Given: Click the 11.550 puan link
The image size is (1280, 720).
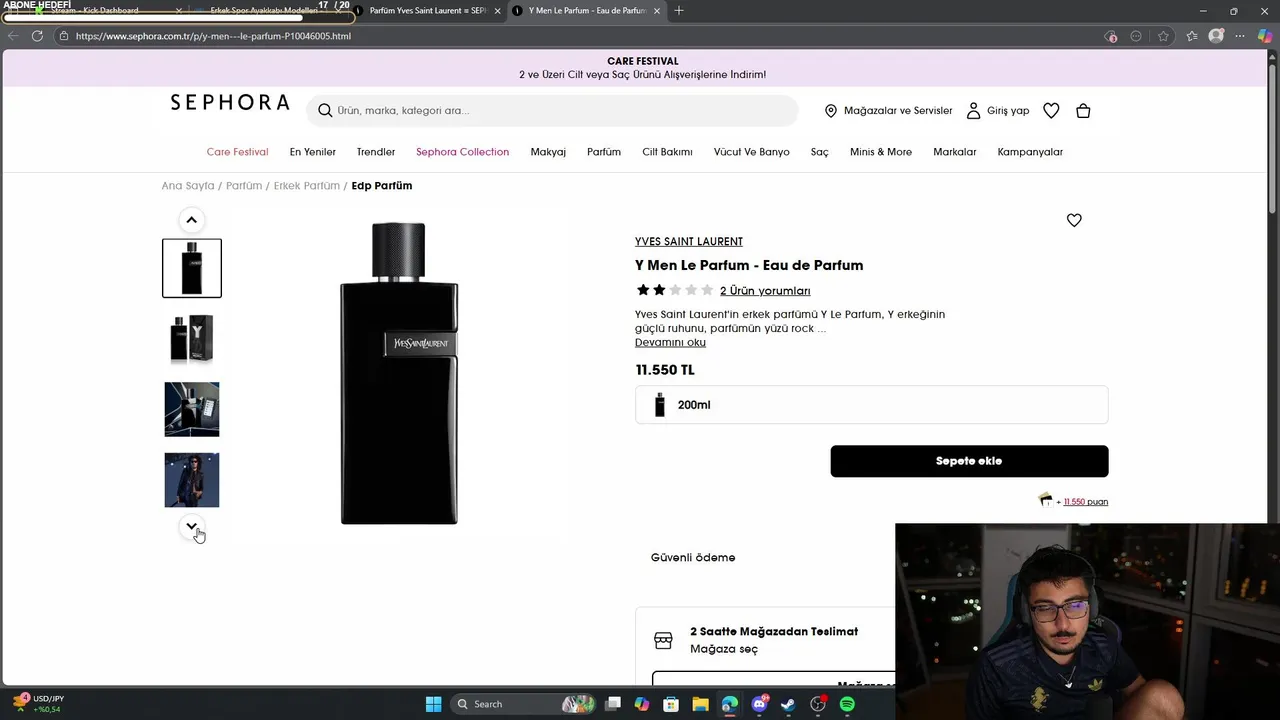Looking at the screenshot, I should (1086, 502).
